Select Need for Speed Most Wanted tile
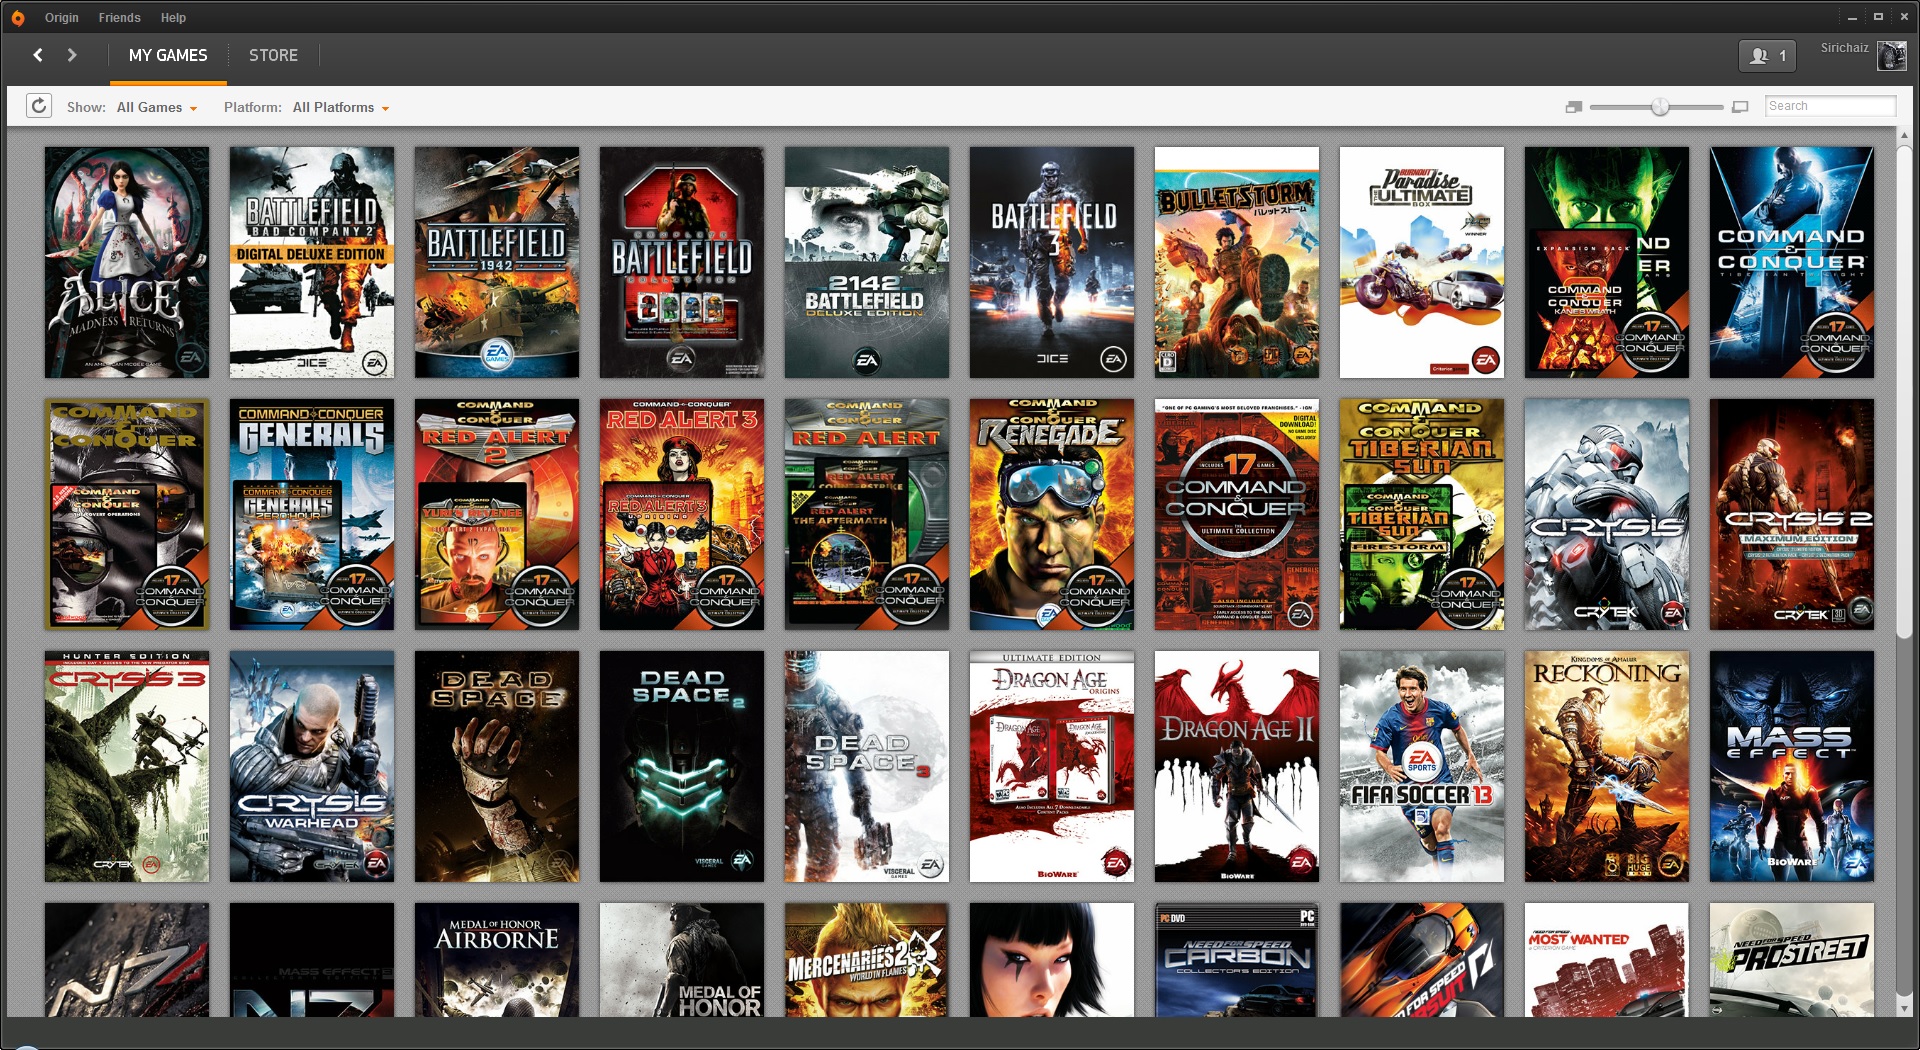 (1607, 960)
